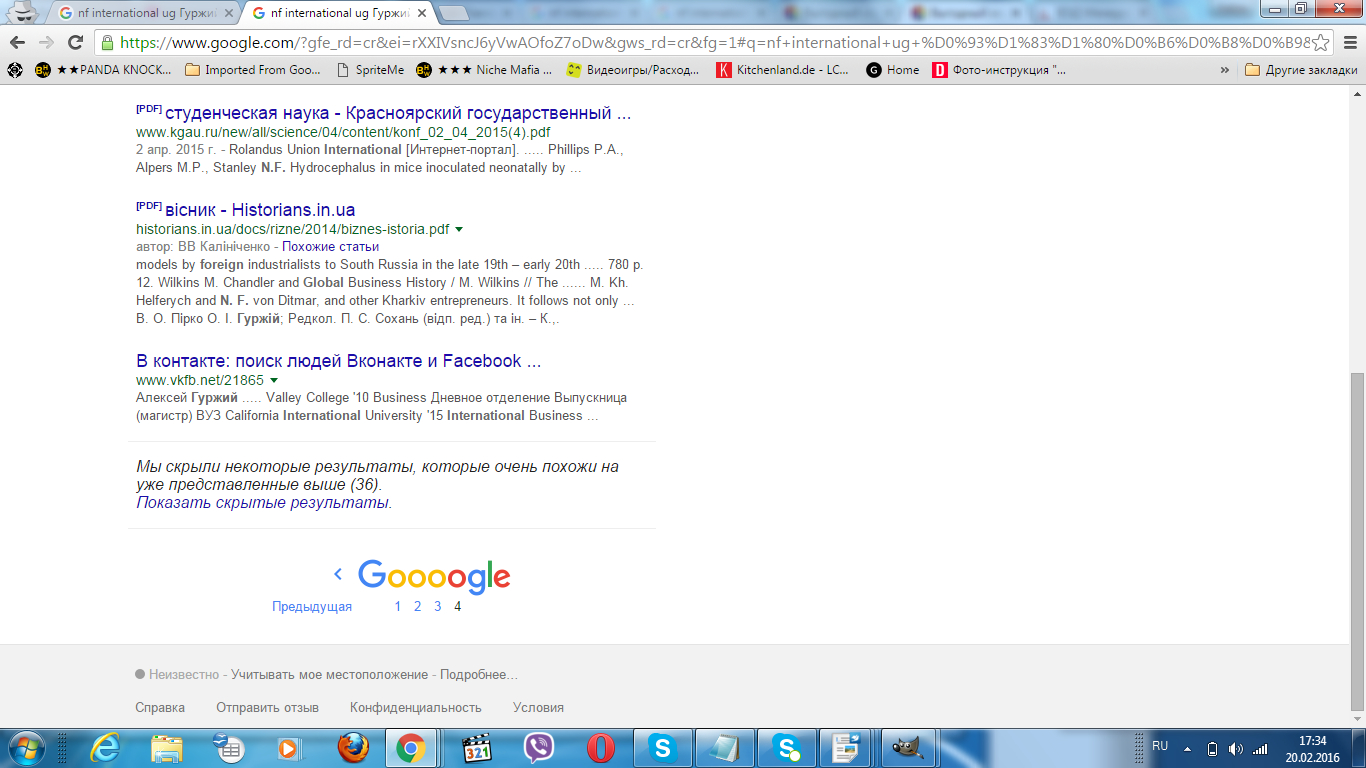The image size is (1366, 768).
Task: Open Viber from the taskbar
Action: point(539,748)
